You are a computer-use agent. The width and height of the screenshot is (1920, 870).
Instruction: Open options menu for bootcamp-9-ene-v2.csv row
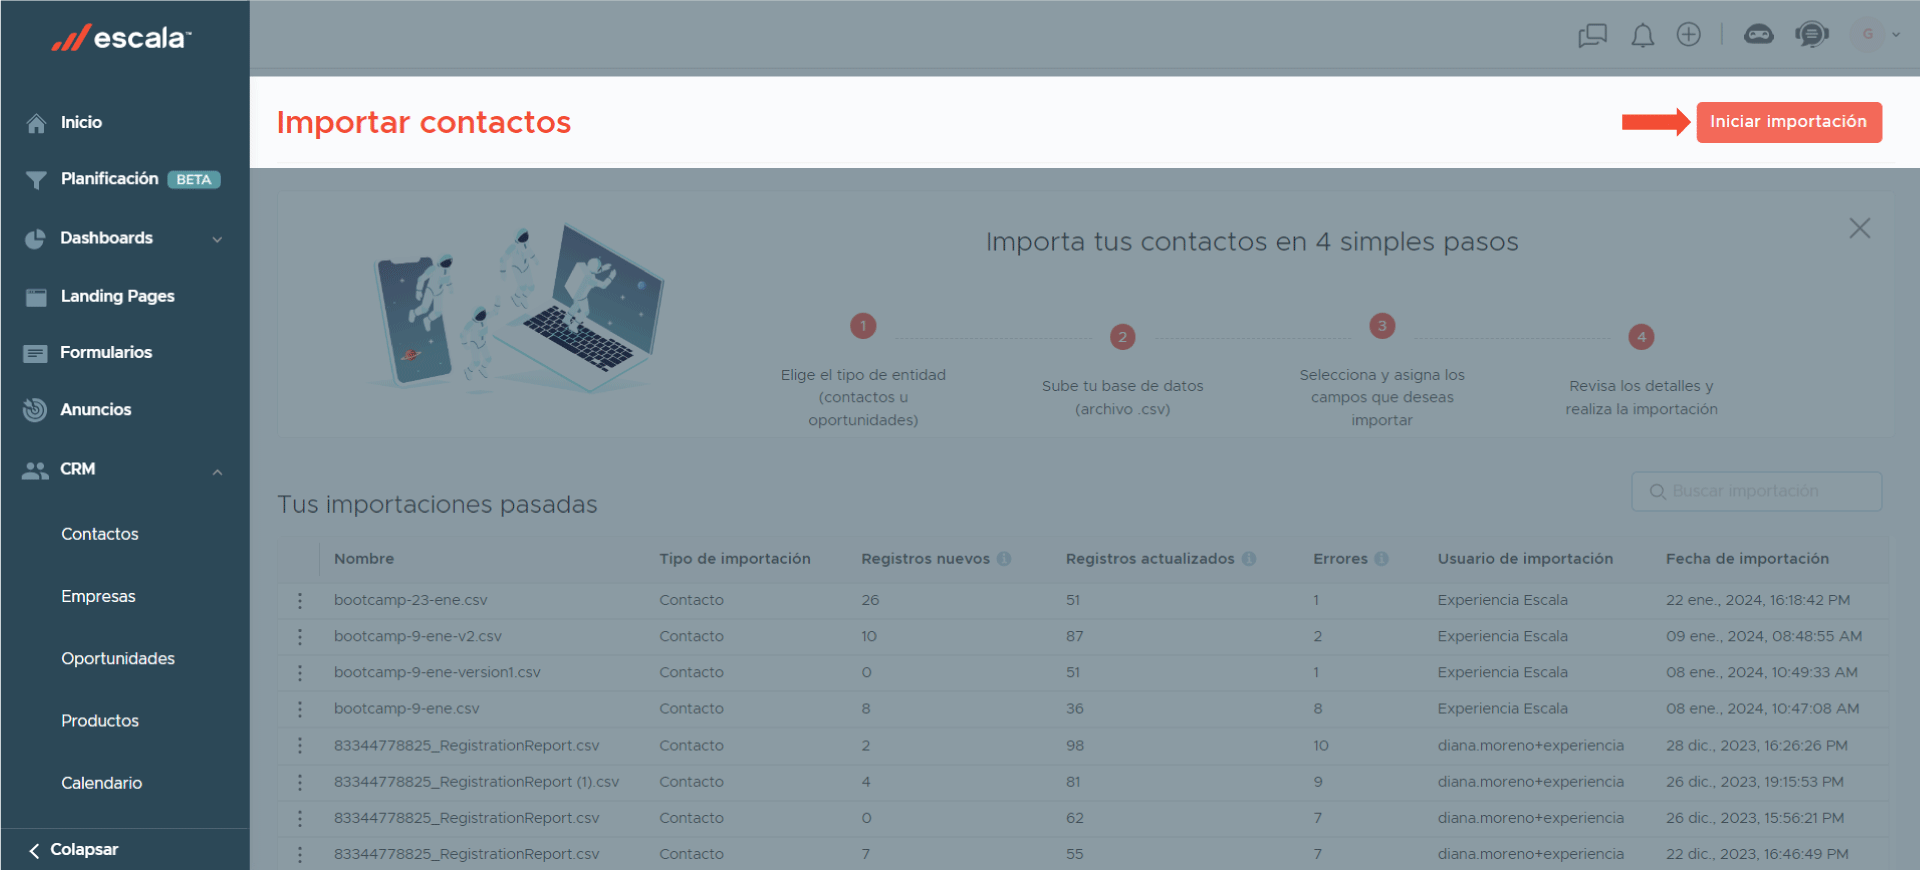point(299,636)
